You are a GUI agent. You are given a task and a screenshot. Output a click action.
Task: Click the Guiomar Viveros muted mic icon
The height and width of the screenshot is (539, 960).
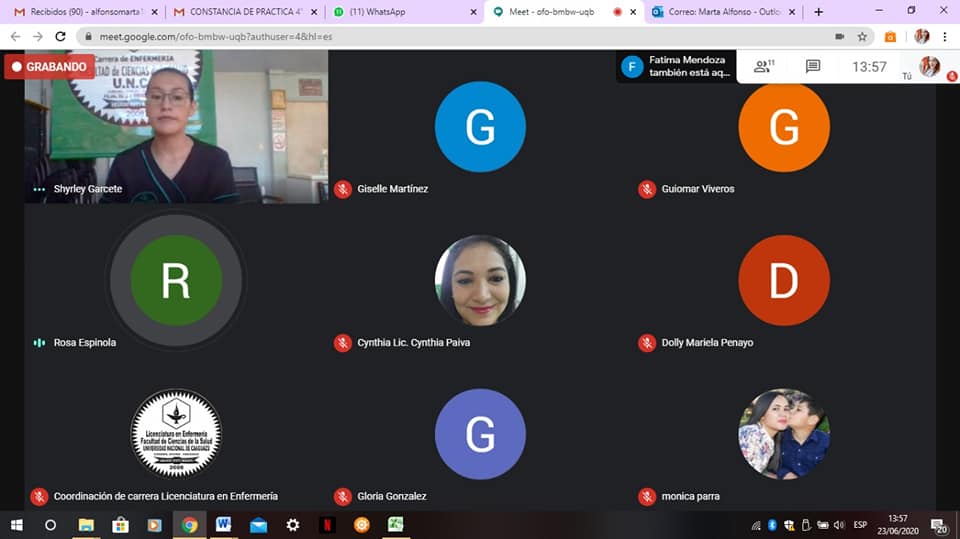pyautogui.click(x=647, y=189)
